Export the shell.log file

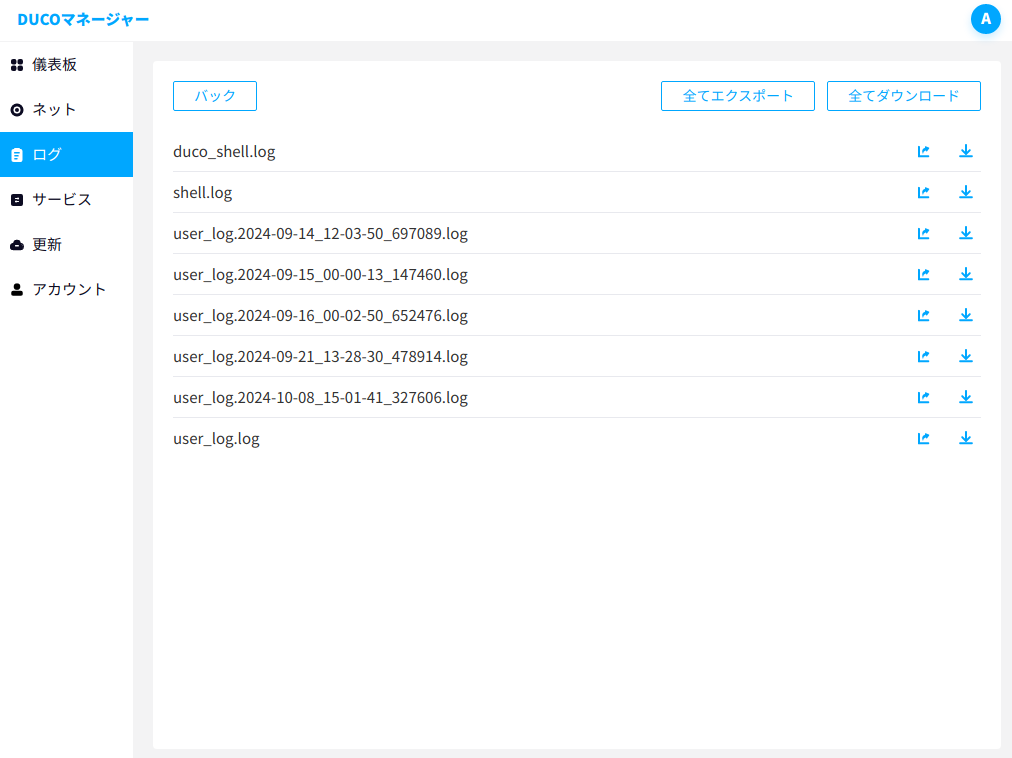[x=924, y=192]
